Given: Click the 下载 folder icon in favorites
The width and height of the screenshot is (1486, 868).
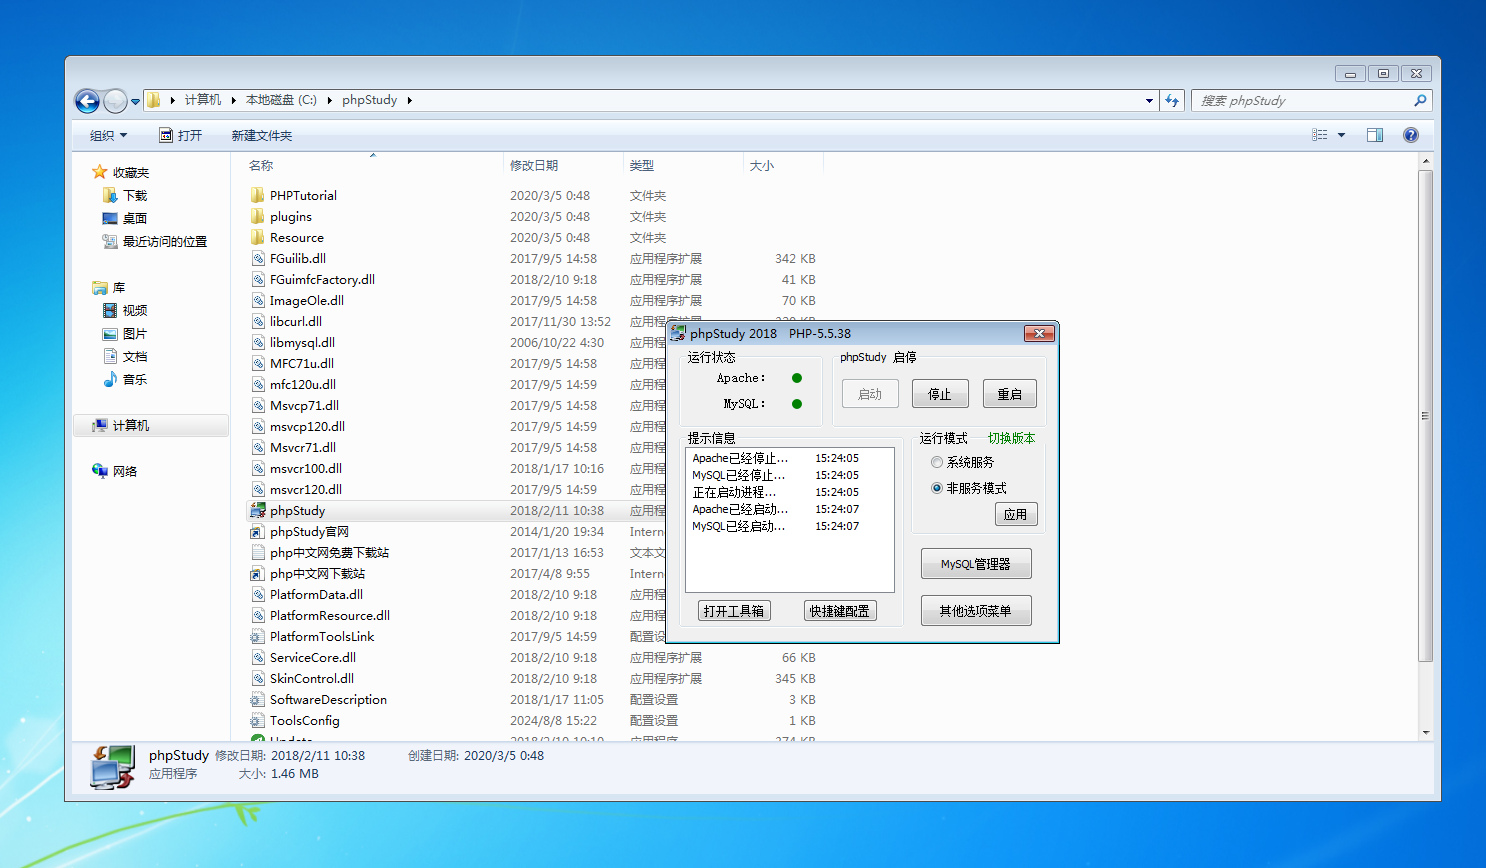Looking at the screenshot, I should 110,196.
